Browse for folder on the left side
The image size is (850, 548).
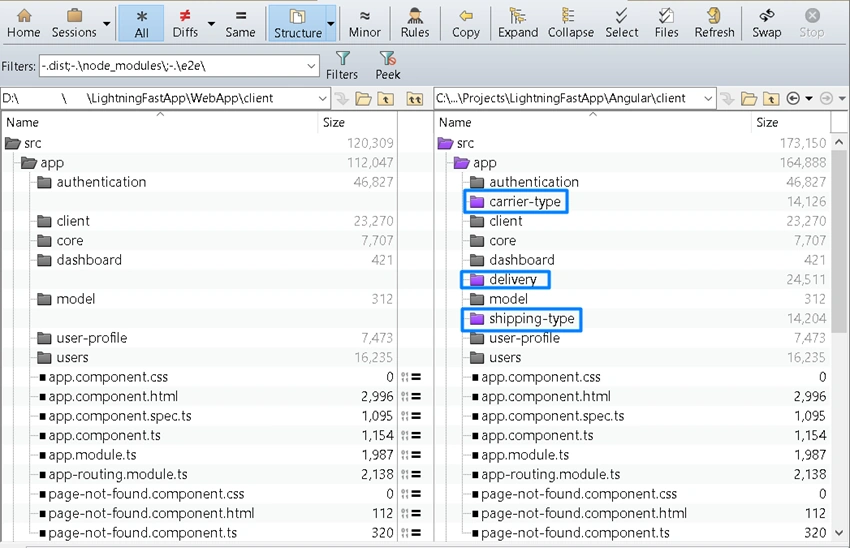point(363,99)
